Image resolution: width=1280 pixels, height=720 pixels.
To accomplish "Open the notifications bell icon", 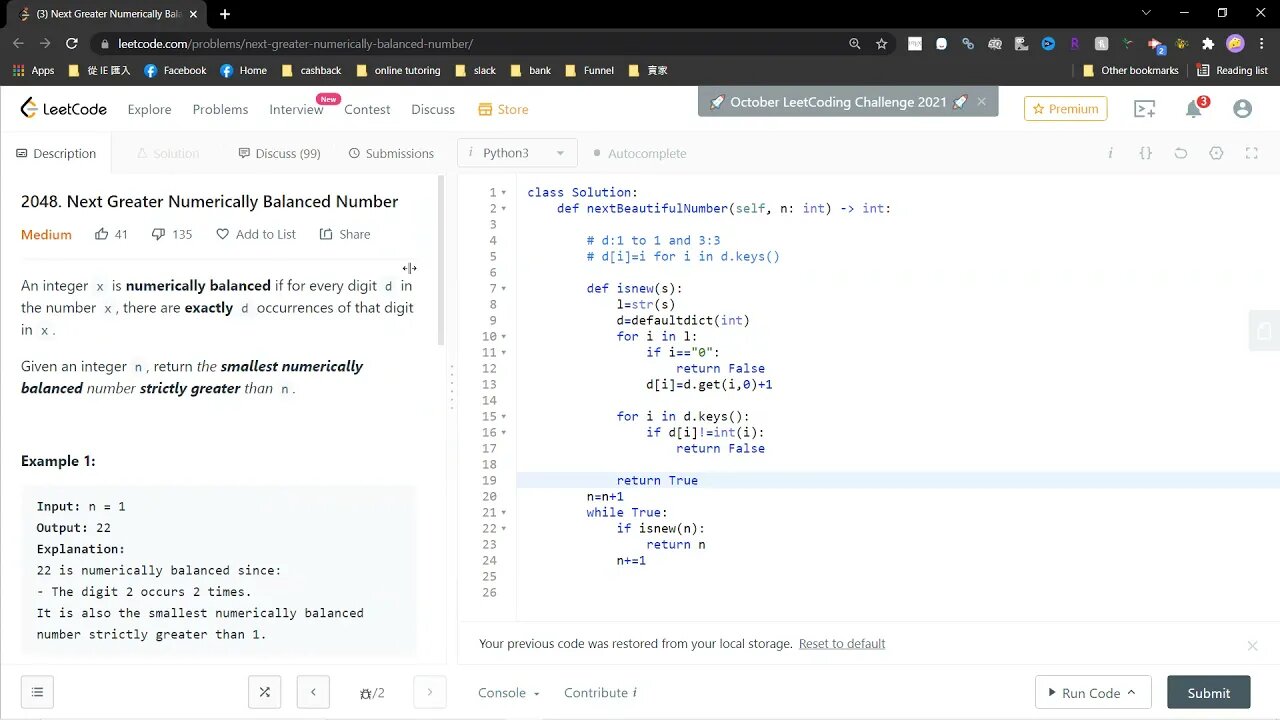I will click(1194, 109).
